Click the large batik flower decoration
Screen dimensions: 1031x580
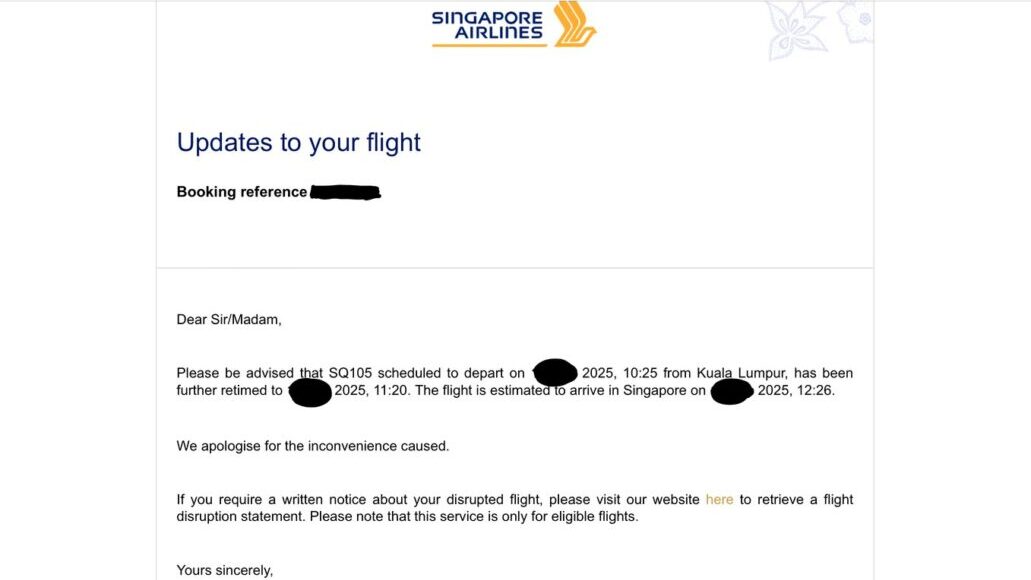click(797, 30)
